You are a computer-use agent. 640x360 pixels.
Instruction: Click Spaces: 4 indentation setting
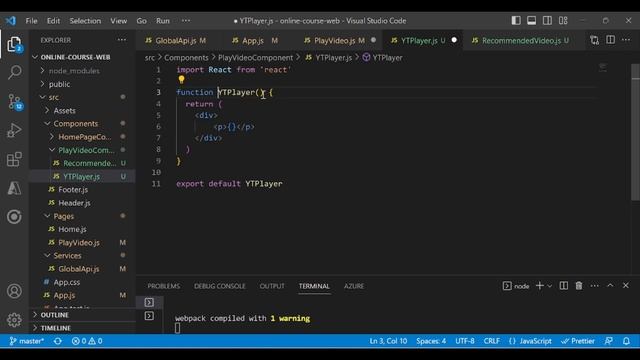(431, 341)
